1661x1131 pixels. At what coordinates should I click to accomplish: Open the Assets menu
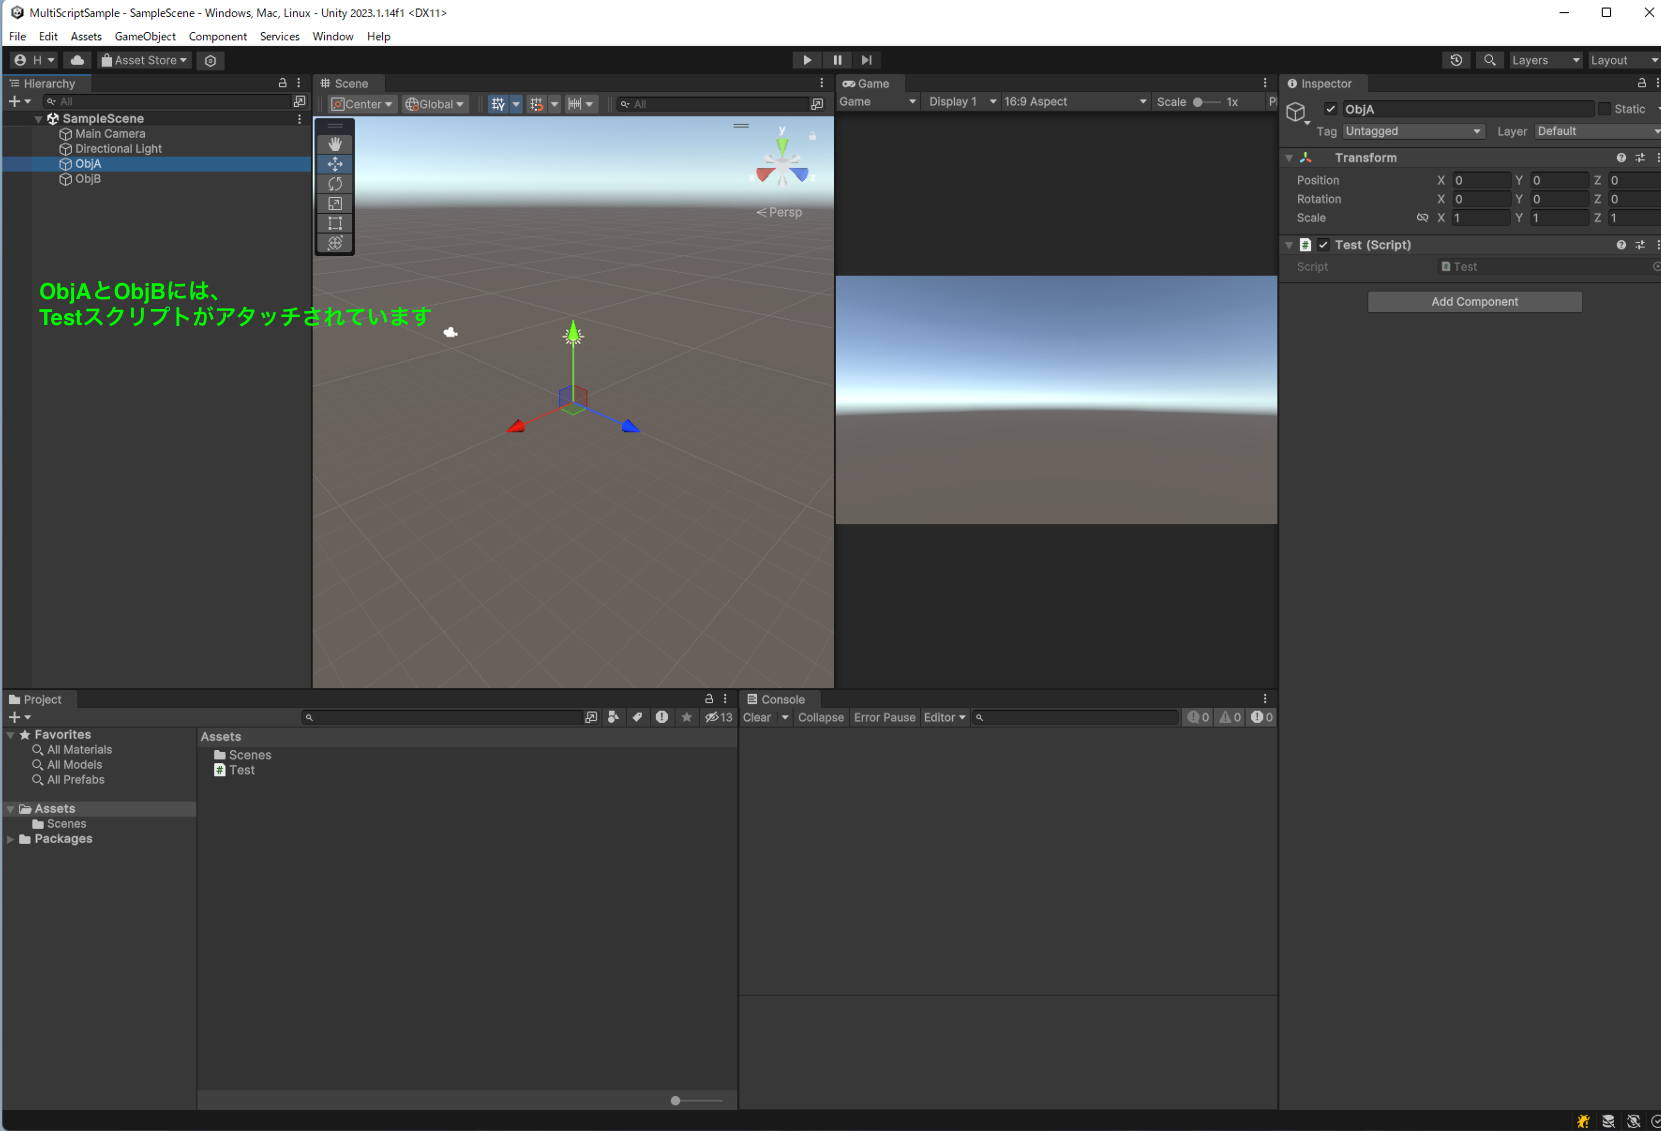tap(86, 36)
